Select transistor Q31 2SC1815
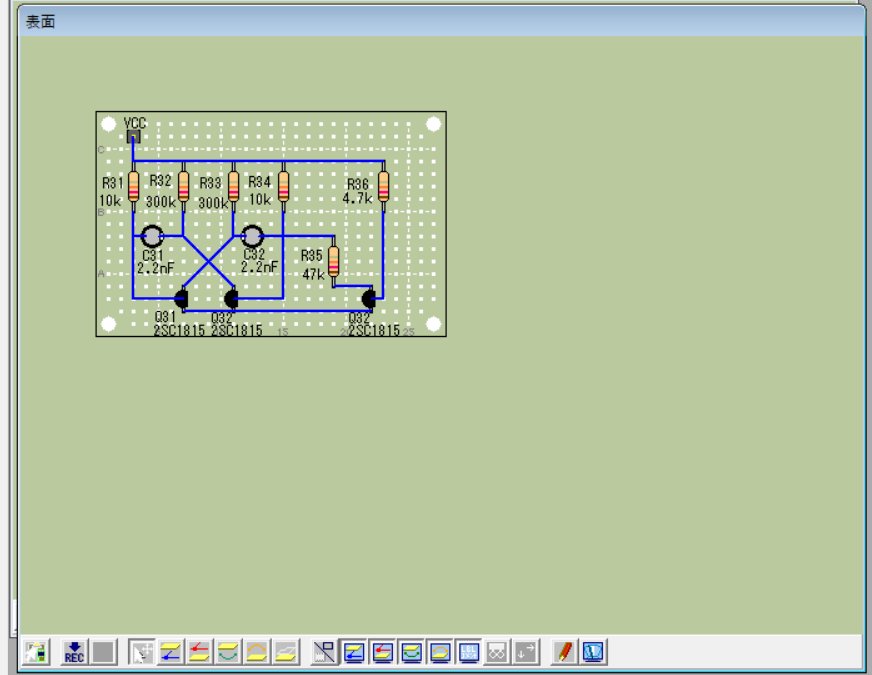 182,299
